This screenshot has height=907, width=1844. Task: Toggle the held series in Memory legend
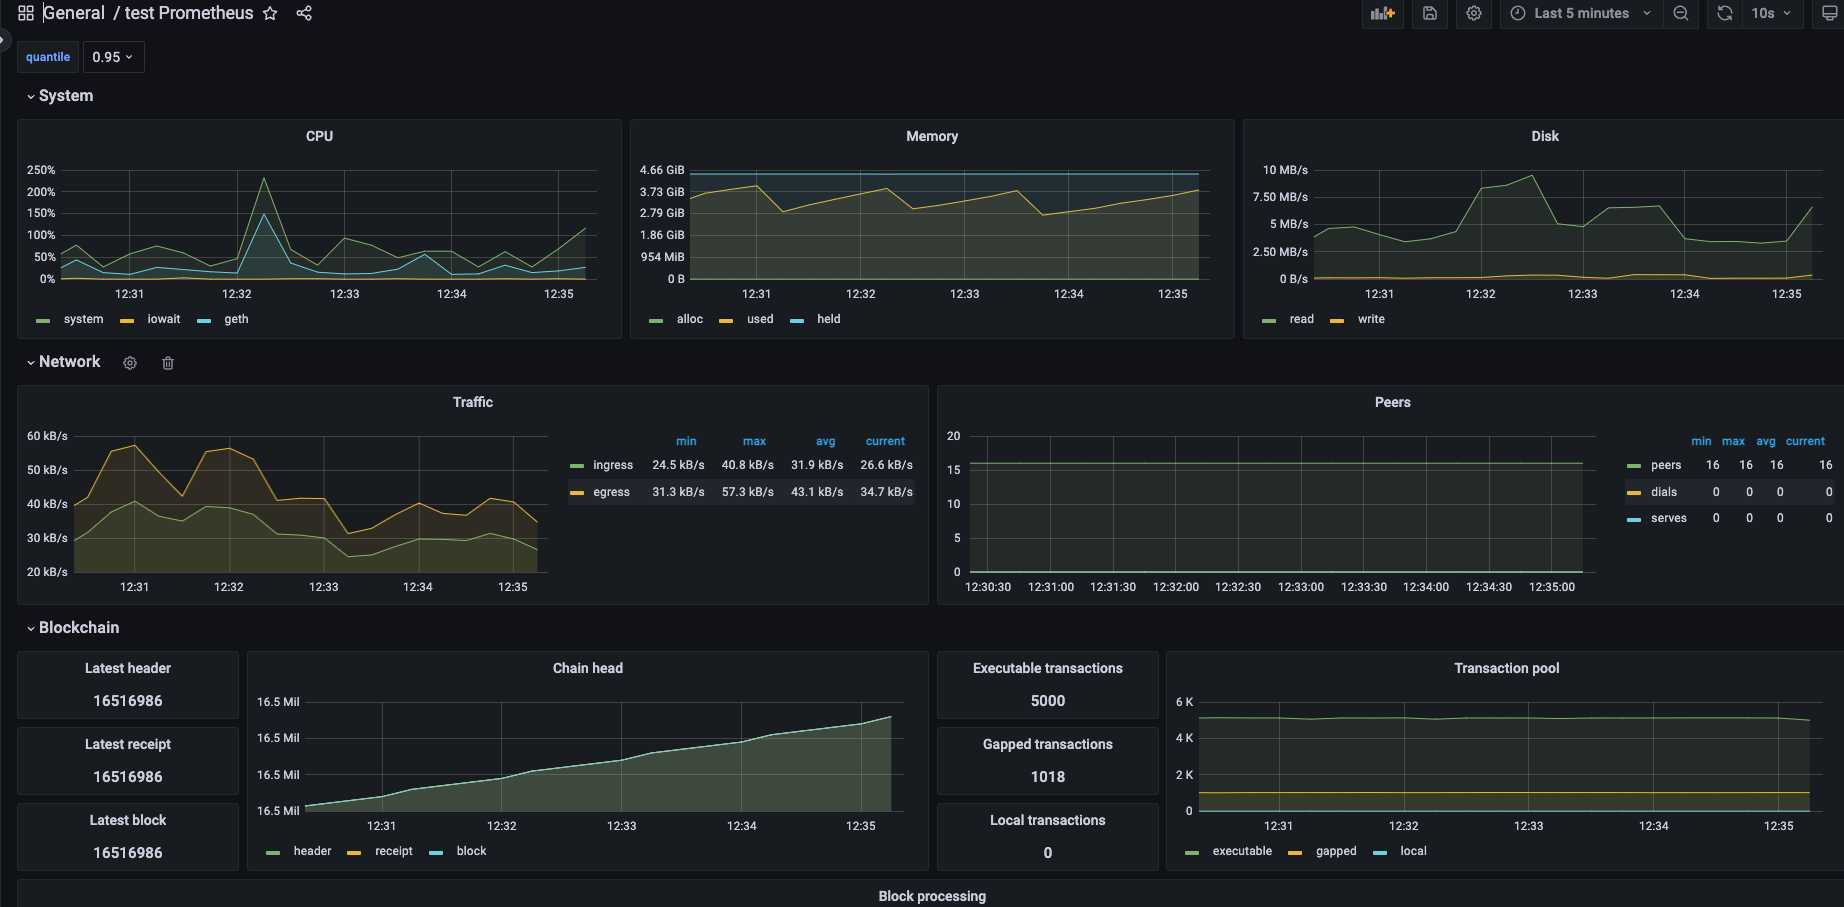tap(829, 319)
